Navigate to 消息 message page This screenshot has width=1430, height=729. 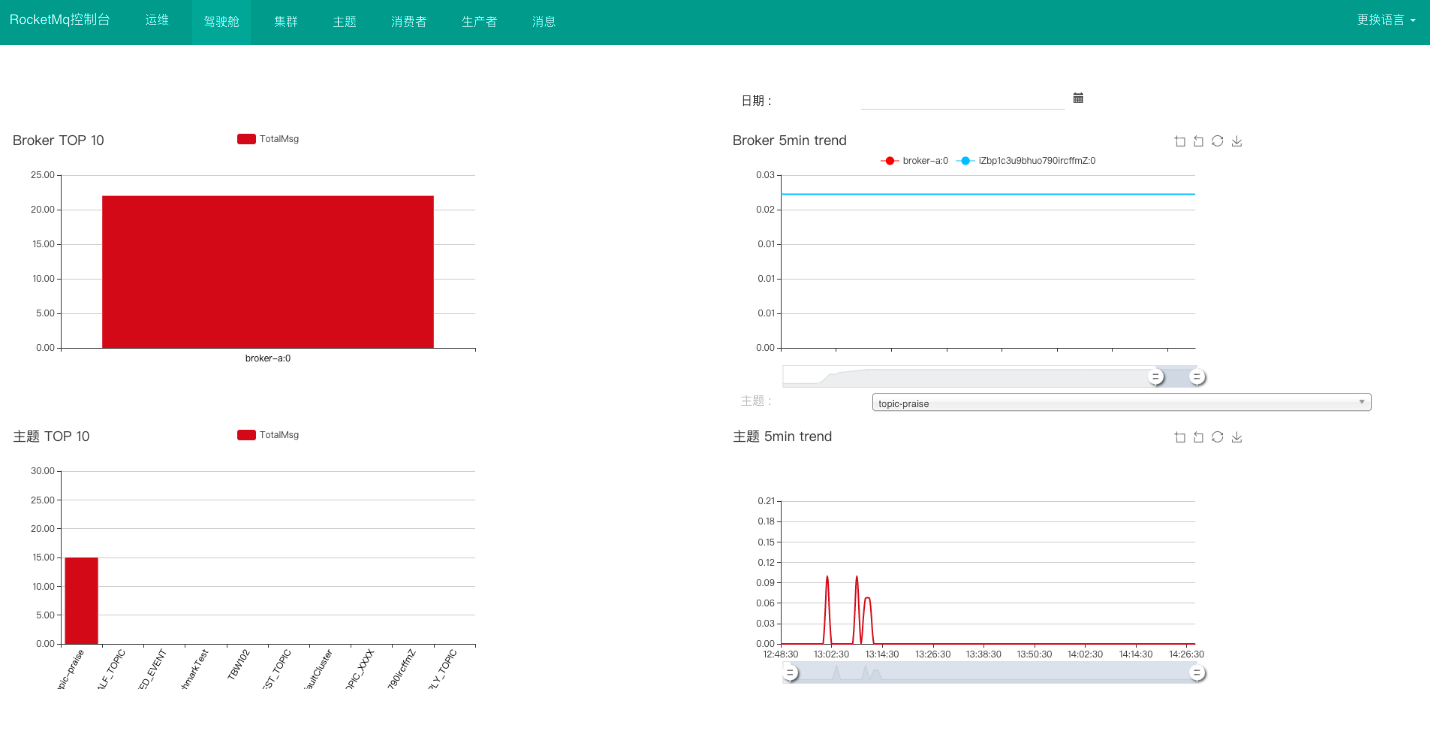click(544, 21)
